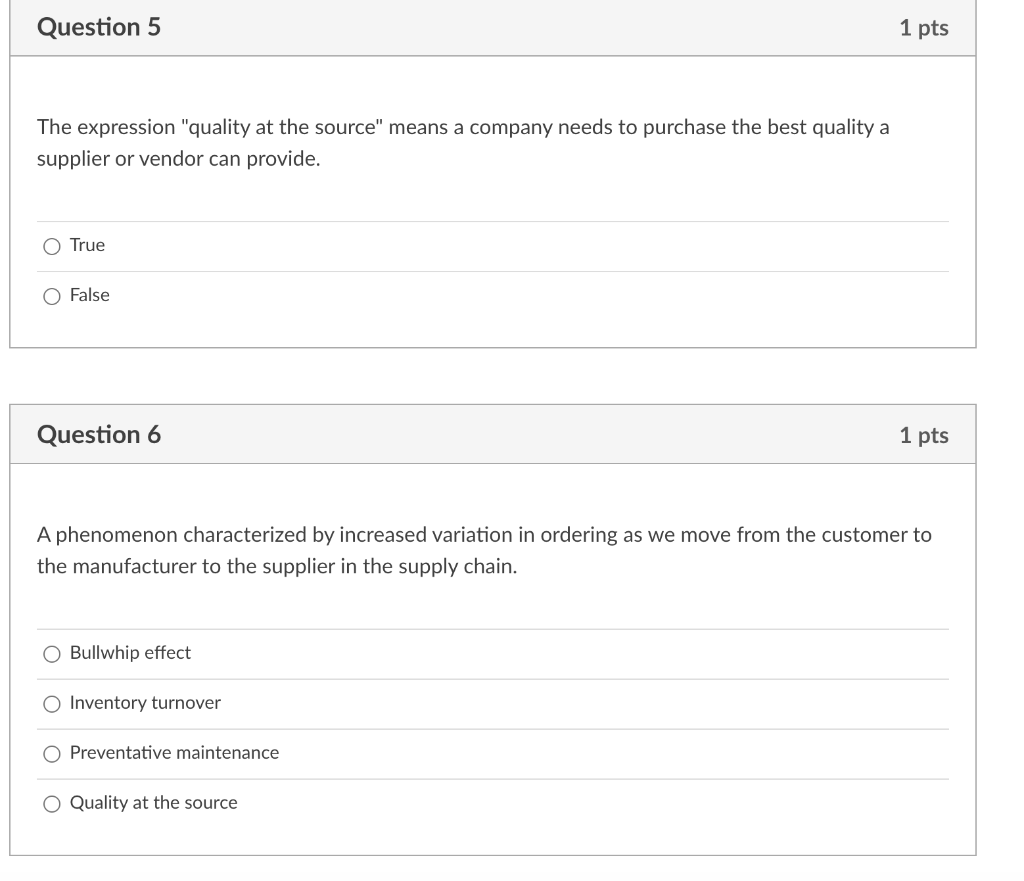The width and height of the screenshot is (1024, 881).
Task: Click the Bullwhip effect answer text label
Action: [130, 653]
